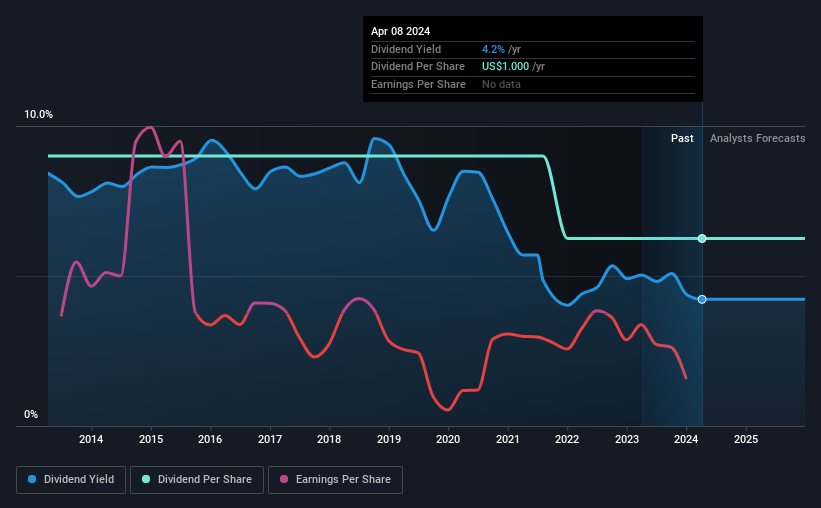This screenshot has width=821, height=508.
Task: Toggle the Dividend Yield legend series
Action: (71, 480)
